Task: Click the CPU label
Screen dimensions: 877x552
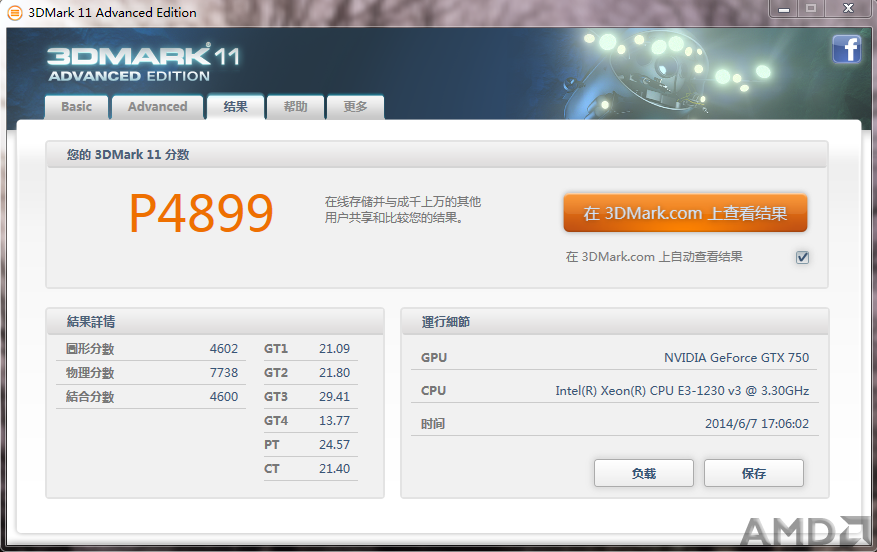Action: (x=433, y=391)
